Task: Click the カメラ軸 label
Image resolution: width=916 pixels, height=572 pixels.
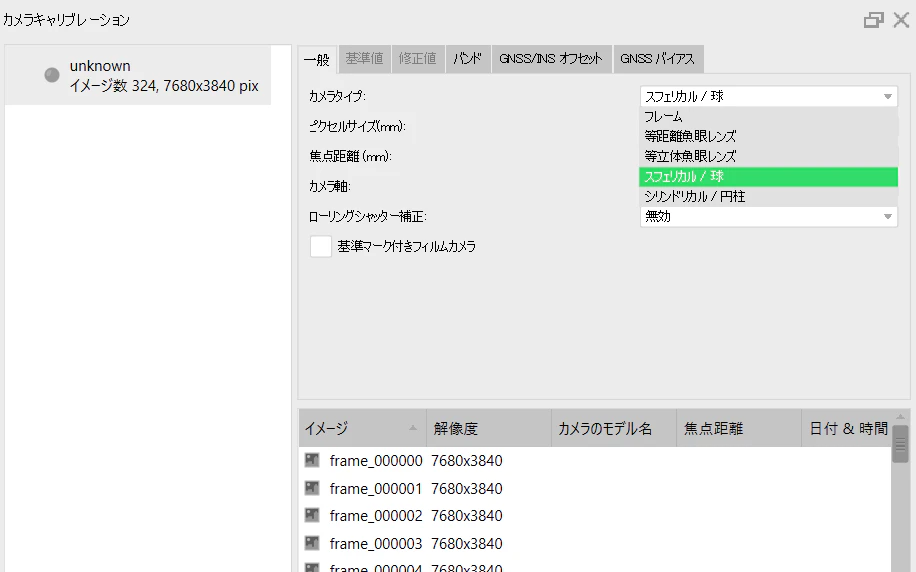Action: [330, 186]
